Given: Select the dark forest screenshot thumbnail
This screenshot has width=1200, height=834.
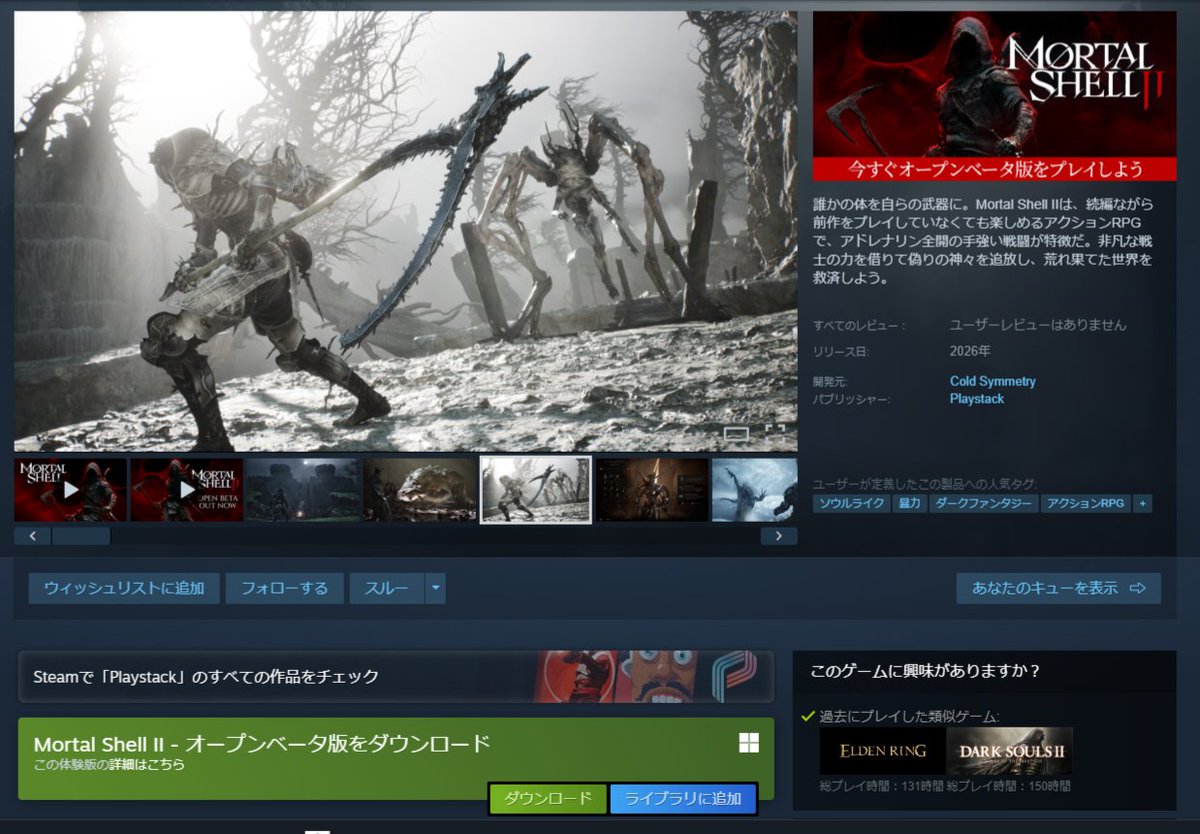Looking at the screenshot, I should pyautogui.click(x=303, y=490).
